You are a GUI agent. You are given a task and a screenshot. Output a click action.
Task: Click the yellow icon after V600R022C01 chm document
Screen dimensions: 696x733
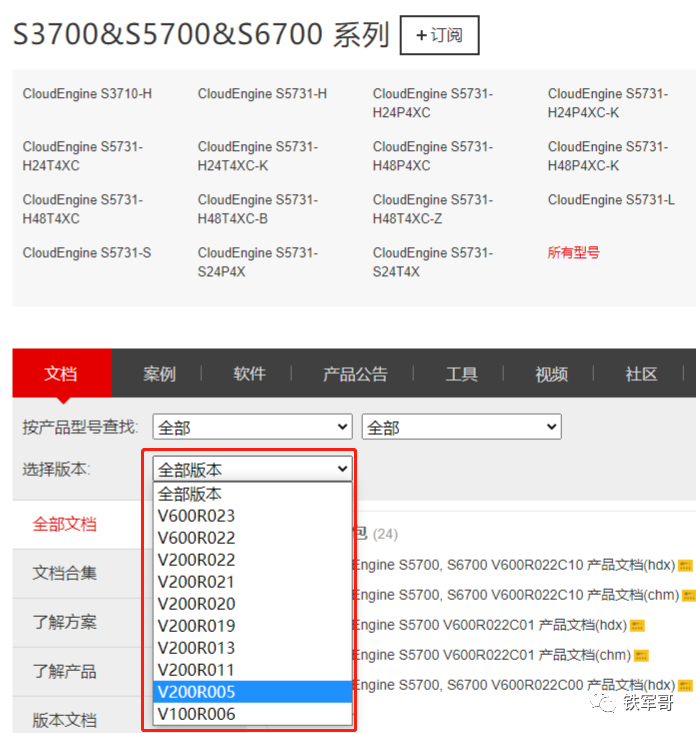coord(657,656)
